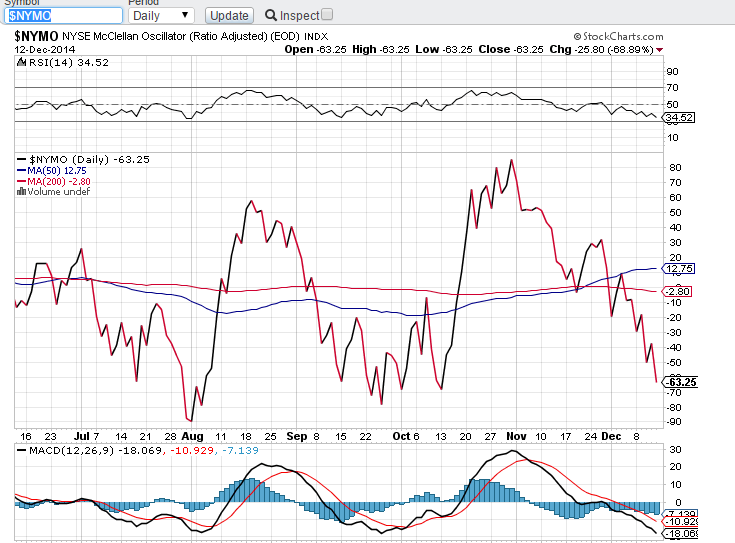
Task: Open the Daily period dropdown
Action: click(161, 15)
